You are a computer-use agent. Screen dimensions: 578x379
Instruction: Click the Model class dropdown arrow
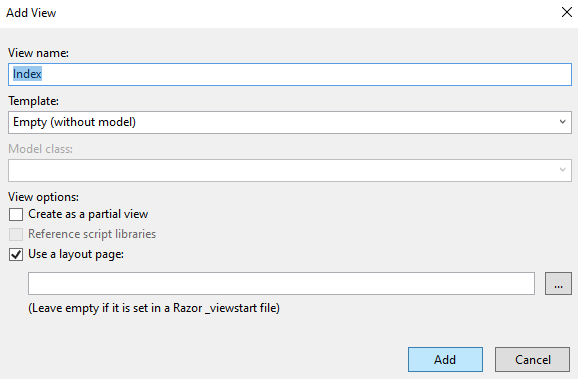pos(562,170)
